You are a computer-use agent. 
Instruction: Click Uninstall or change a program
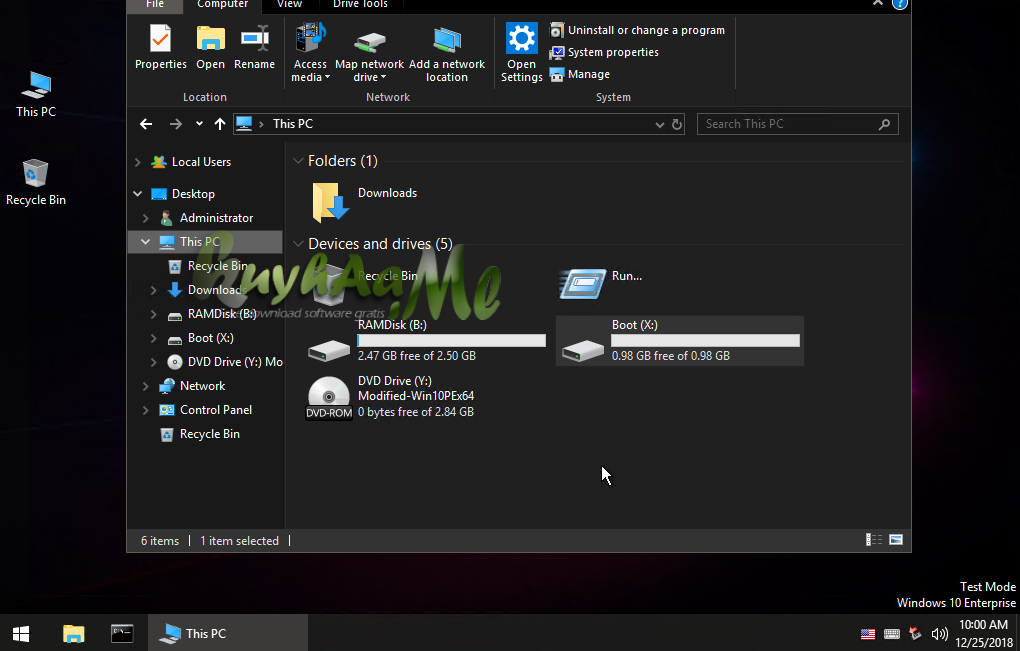[x=638, y=30]
